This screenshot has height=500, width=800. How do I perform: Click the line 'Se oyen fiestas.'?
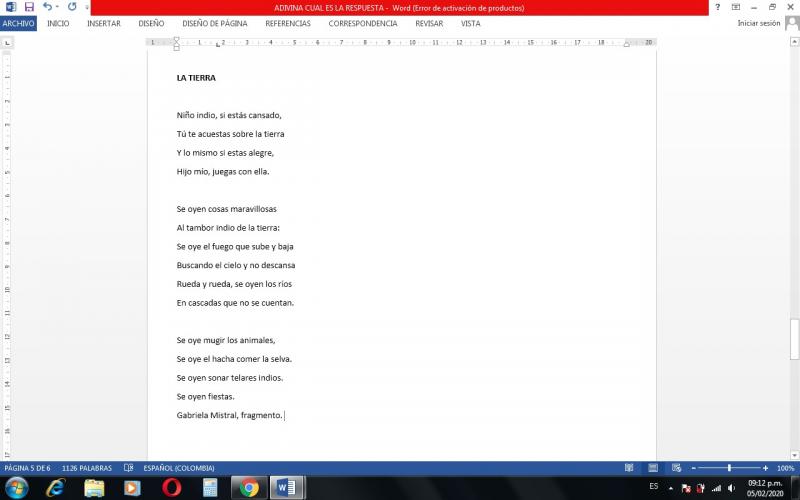pyautogui.click(x=206, y=396)
